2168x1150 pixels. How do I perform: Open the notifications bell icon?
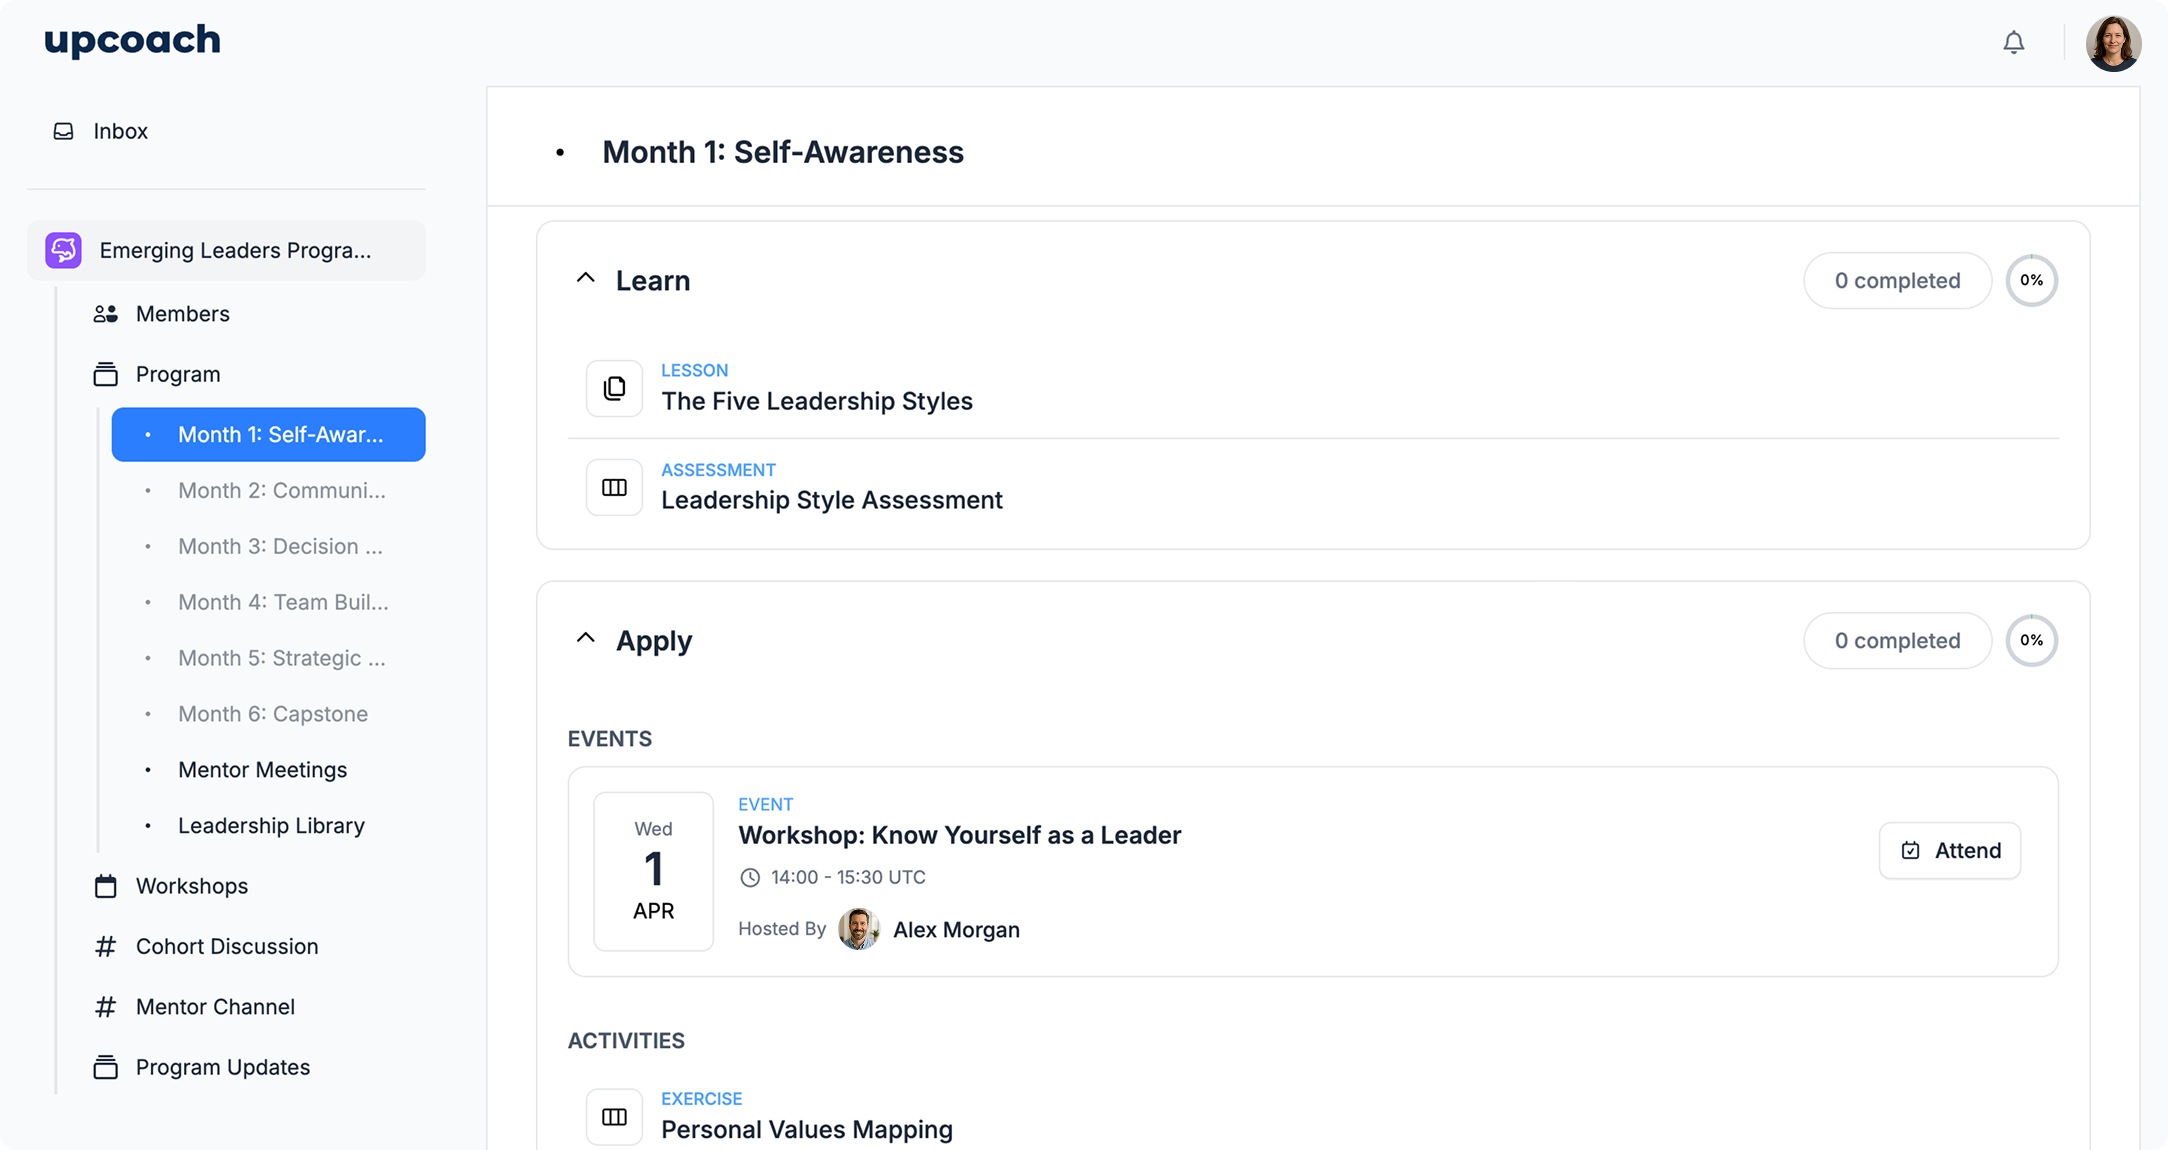(2013, 43)
